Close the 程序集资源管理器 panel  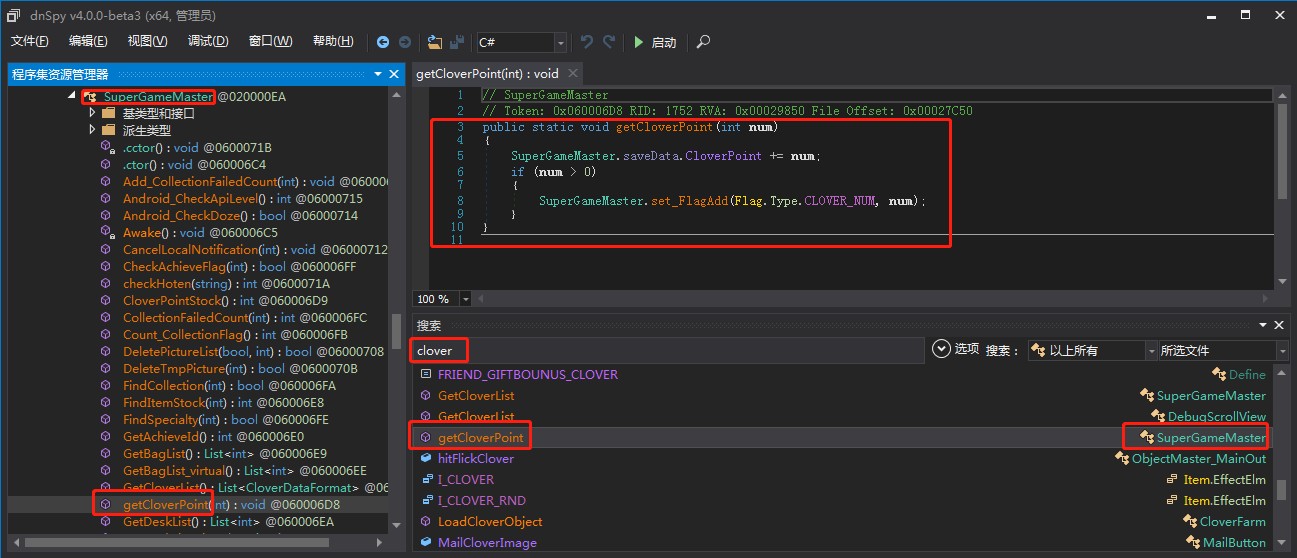click(396, 74)
